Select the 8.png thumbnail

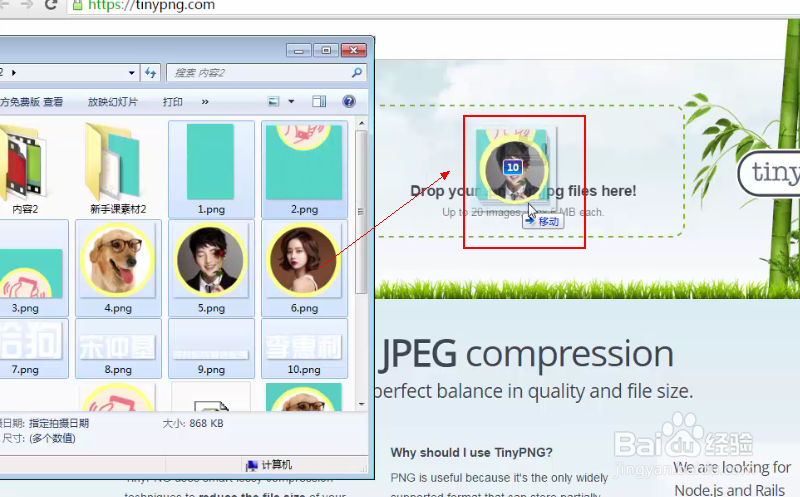(118, 349)
